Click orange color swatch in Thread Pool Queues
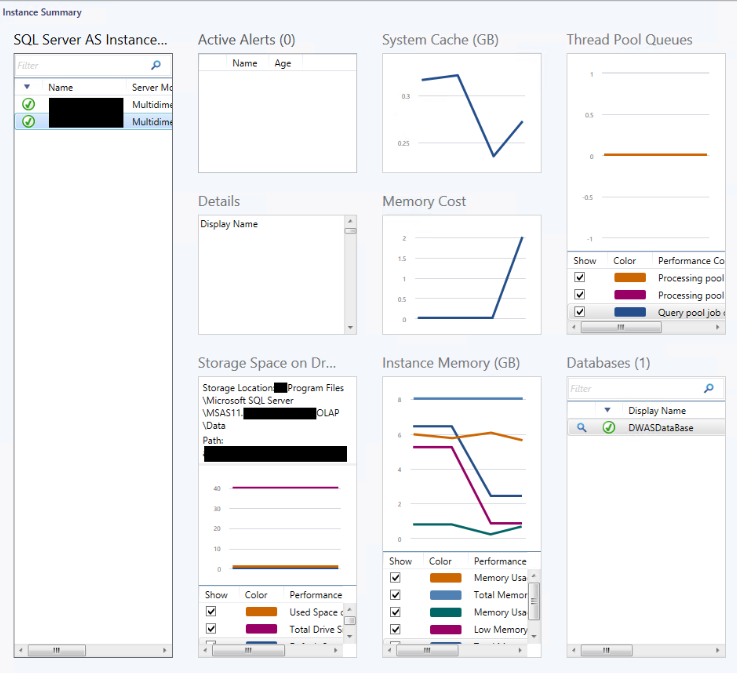The width and height of the screenshot is (737, 673). 629,278
